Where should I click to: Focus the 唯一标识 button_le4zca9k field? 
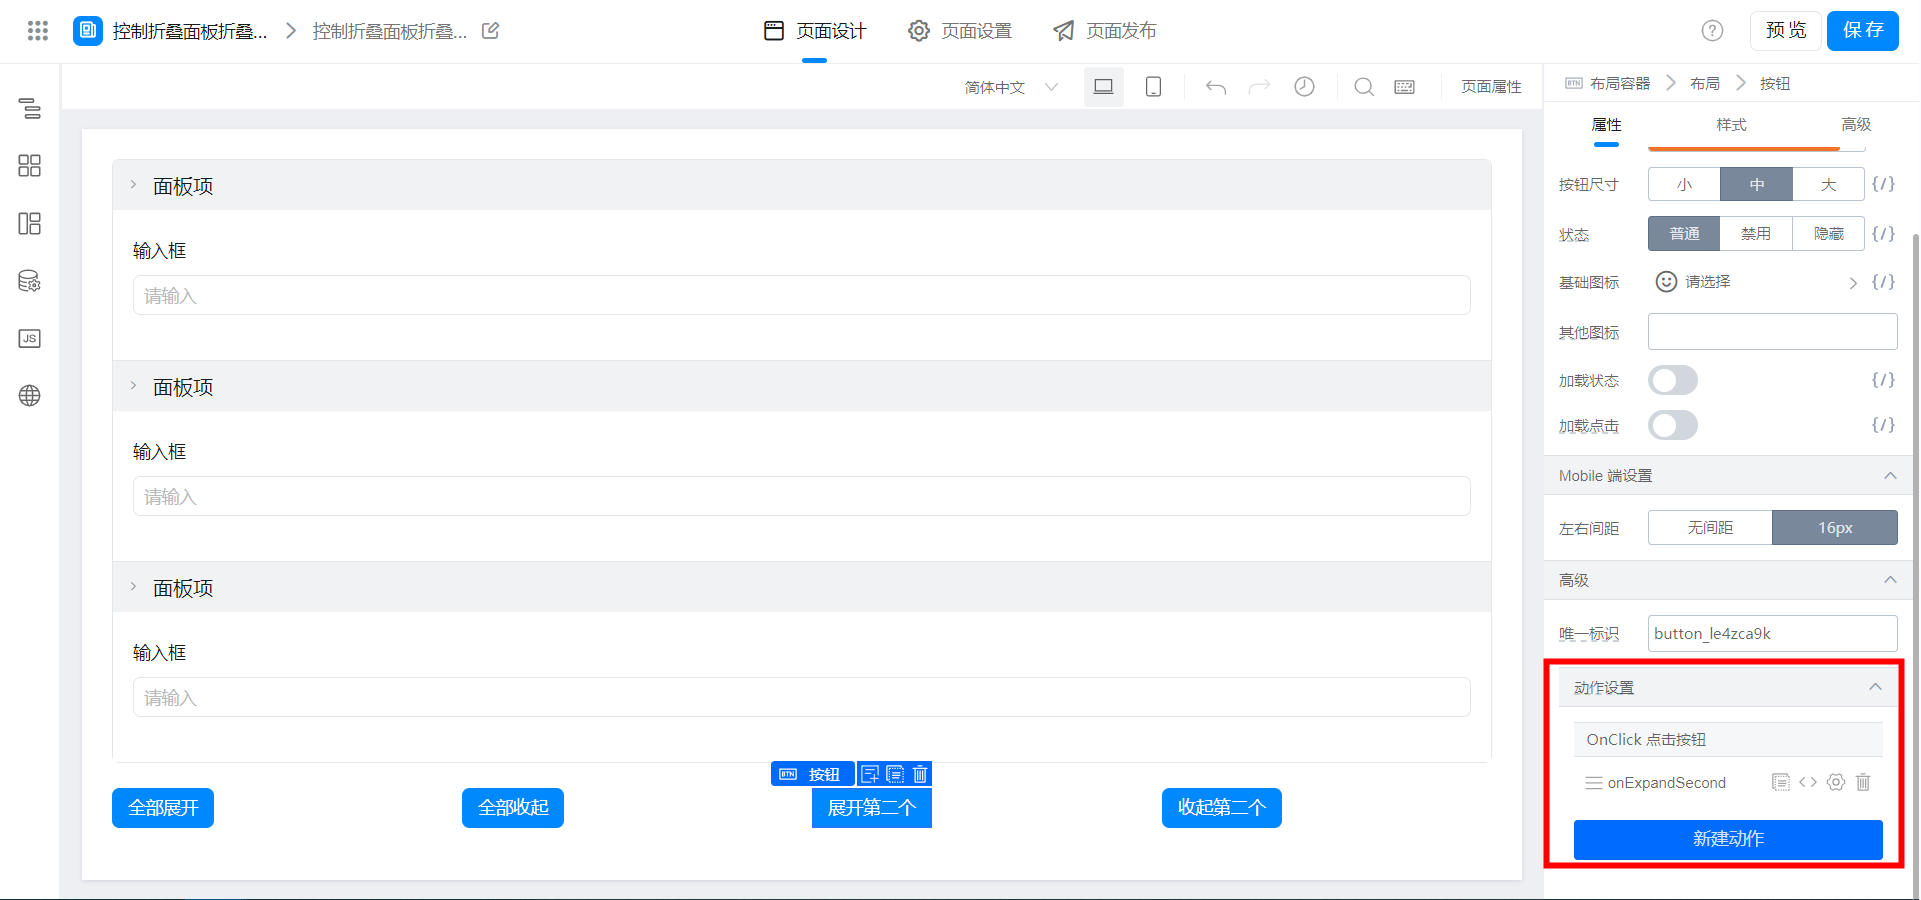(1772, 634)
